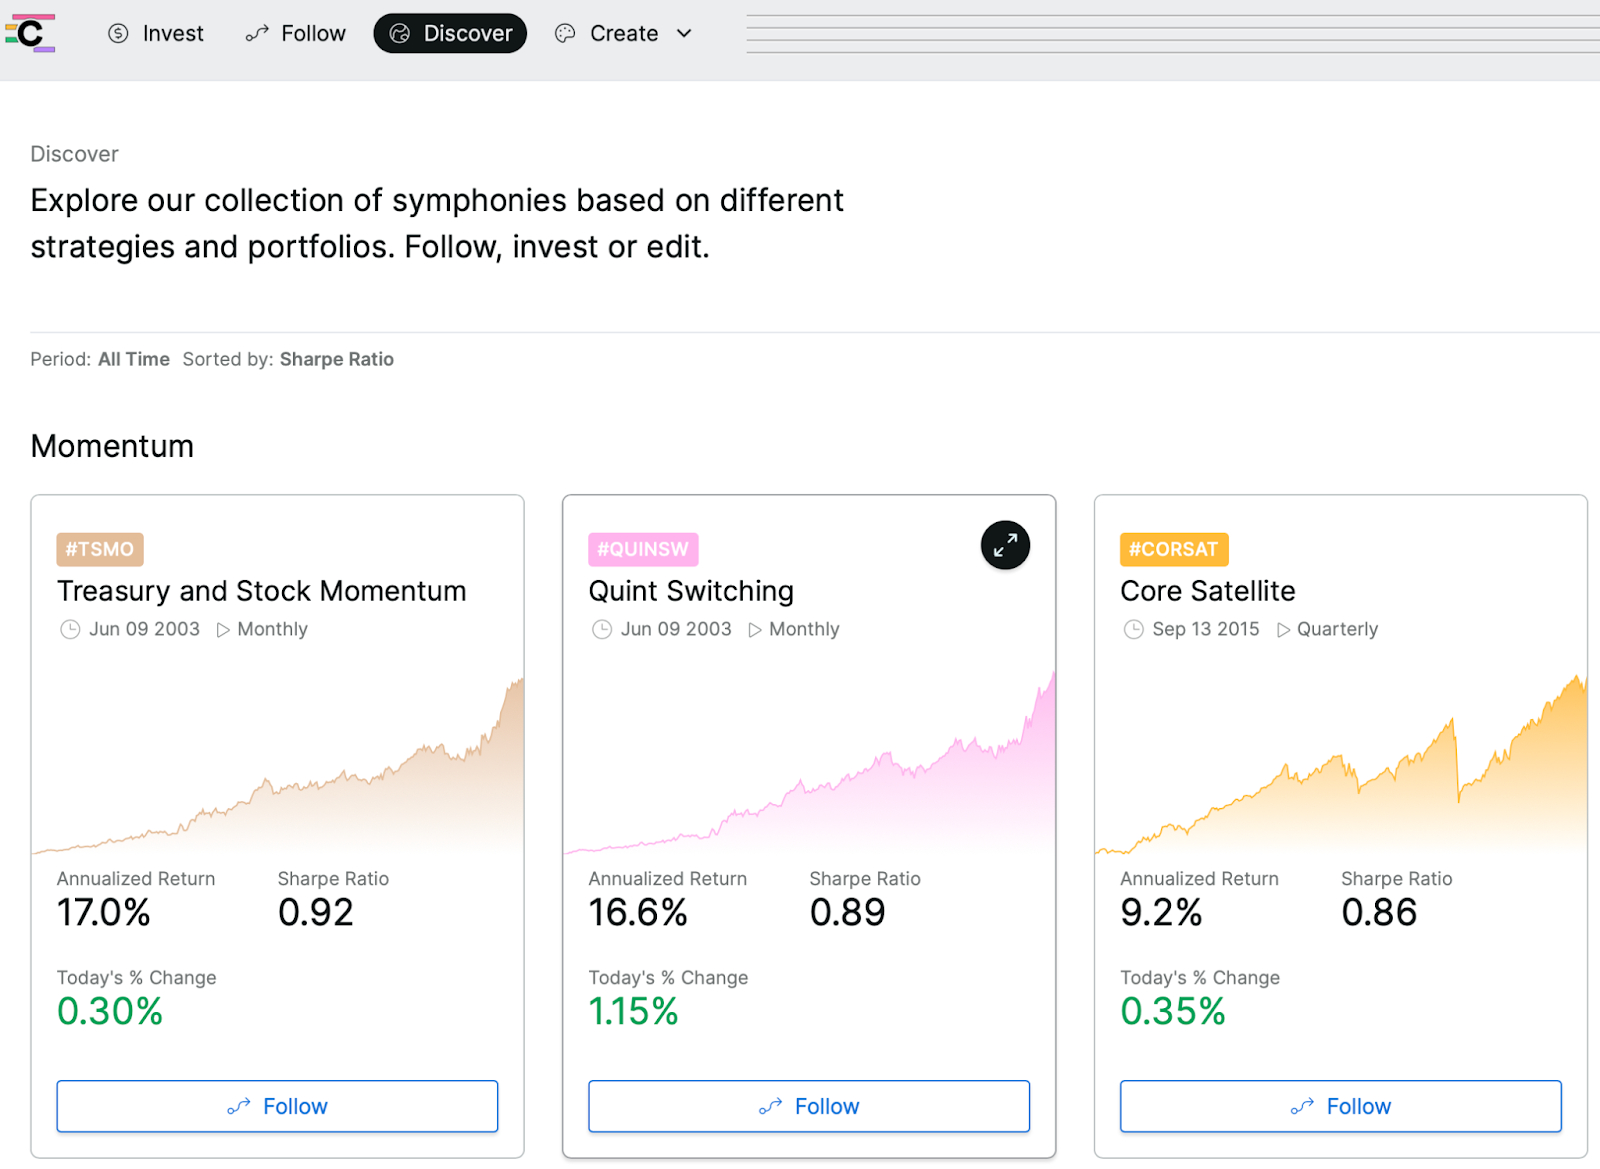The height and width of the screenshot is (1169, 1600).
Task: Click the play triangle icon beside Quarterly
Action: (x=1283, y=629)
